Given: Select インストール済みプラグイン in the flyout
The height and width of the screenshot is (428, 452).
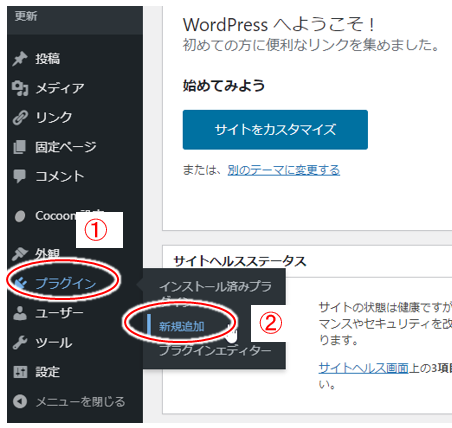Looking at the screenshot, I should 215,292.
